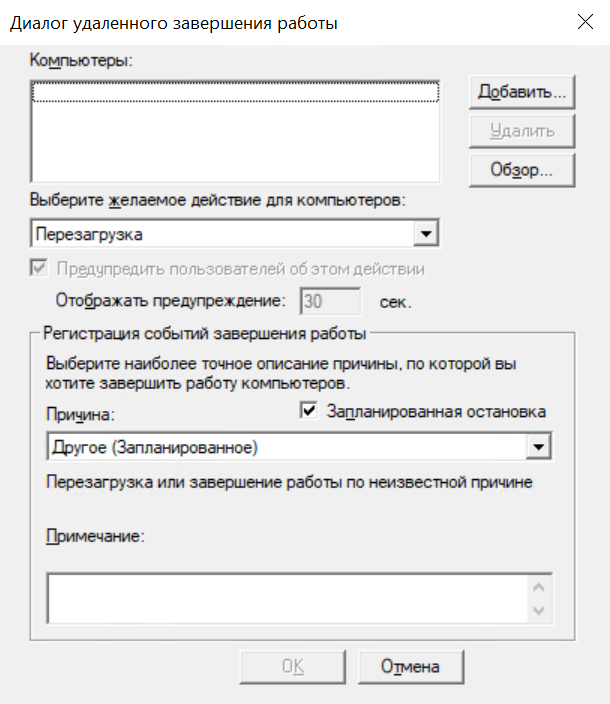Click the Компьютеры: label
The height and width of the screenshot is (704, 610).
(x=83, y=60)
